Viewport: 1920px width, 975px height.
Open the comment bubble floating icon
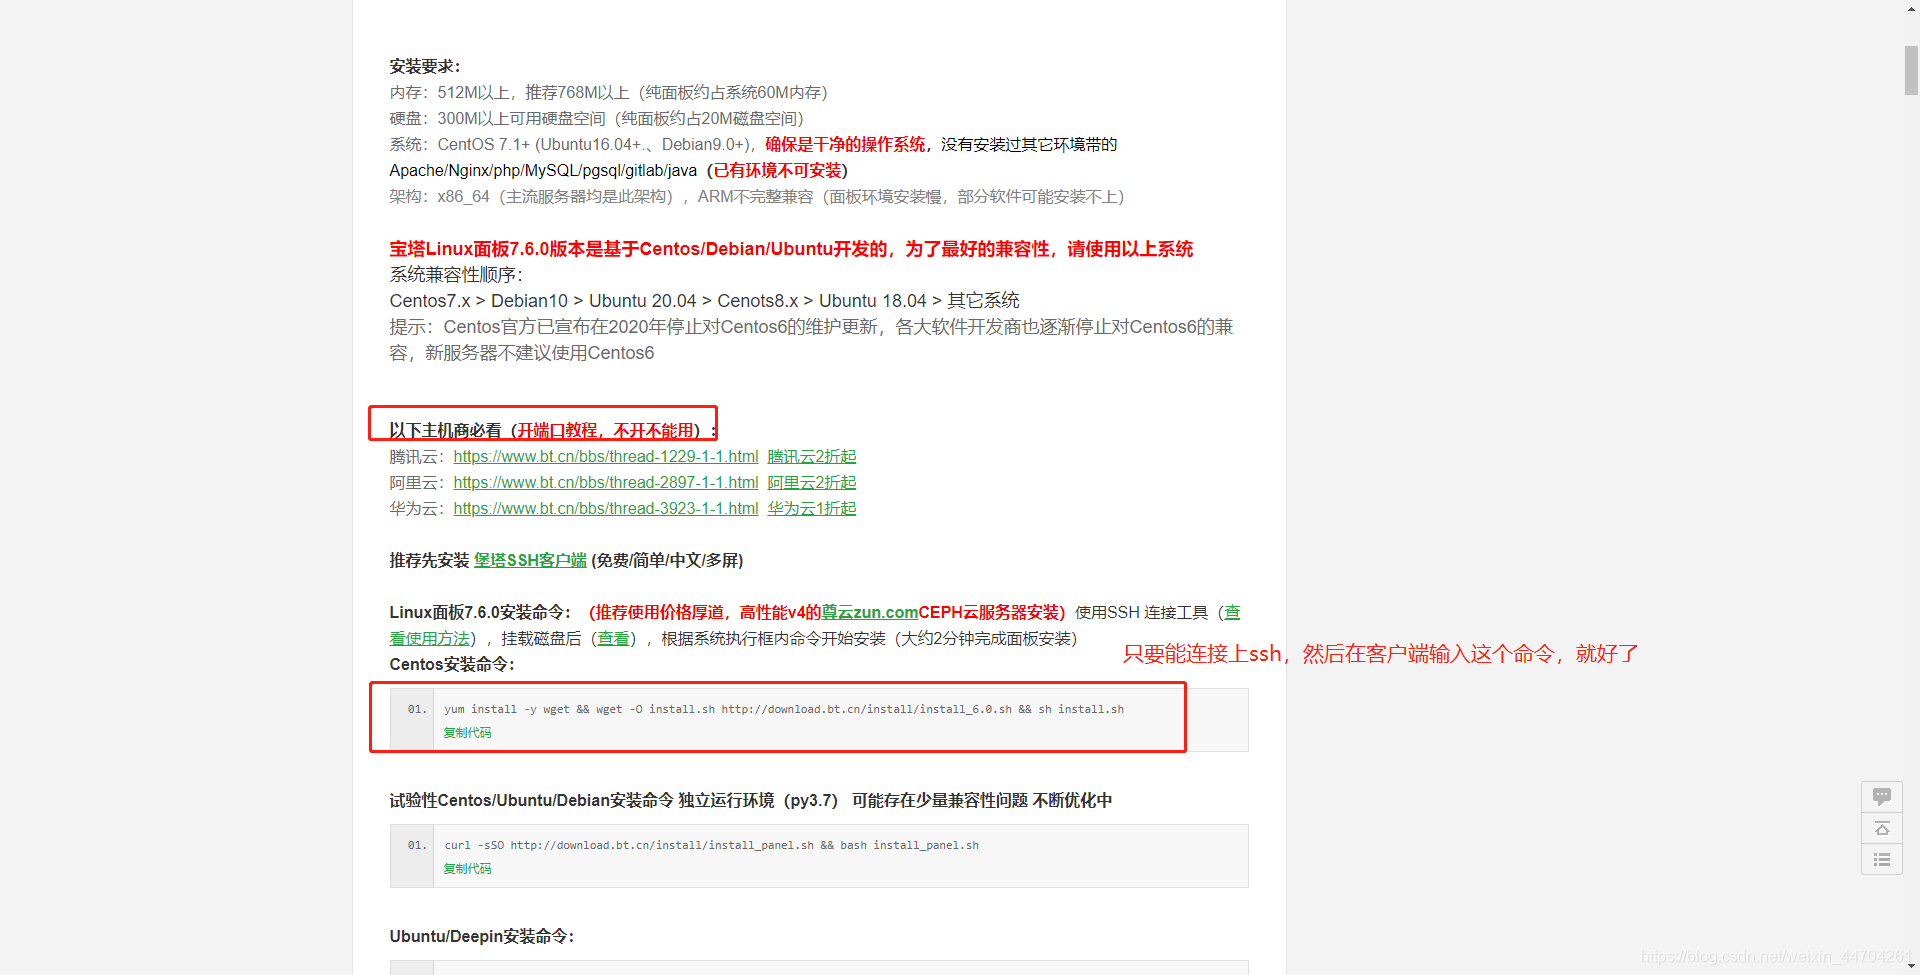click(1881, 797)
